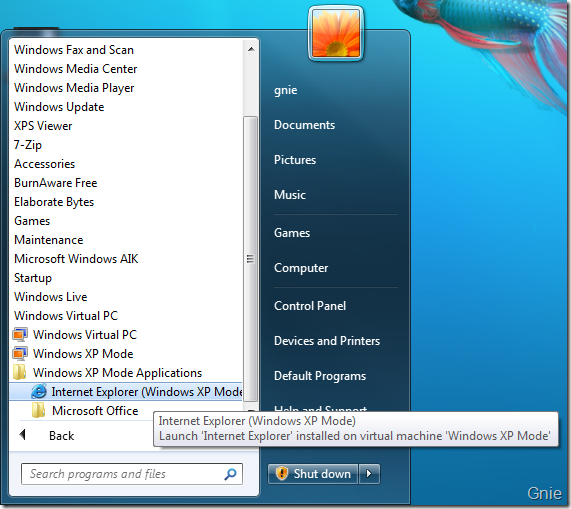The height and width of the screenshot is (509, 571).
Task: Click the Windows Virtual PC application icon
Action: pyautogui.click(x=20, y=335)
